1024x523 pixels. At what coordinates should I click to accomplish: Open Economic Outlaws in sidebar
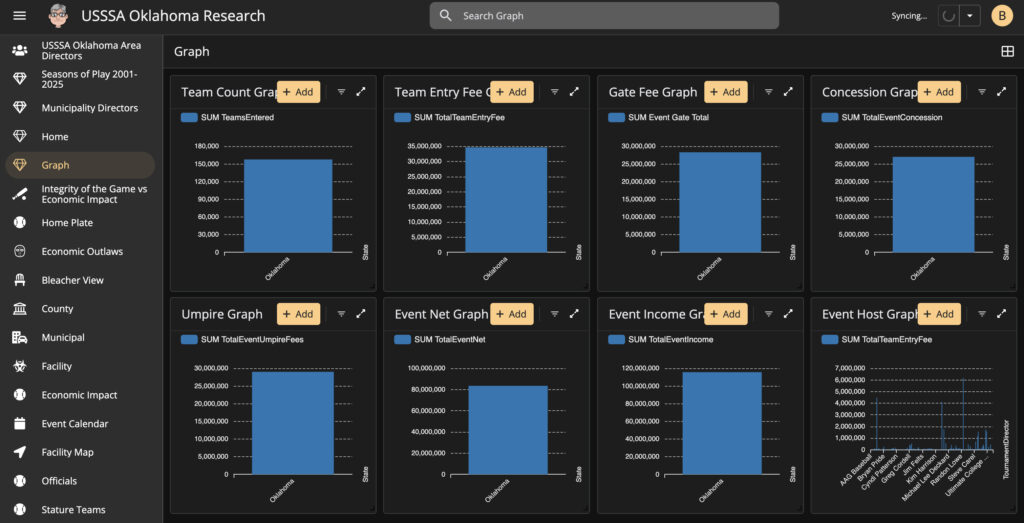click(82, 252)
